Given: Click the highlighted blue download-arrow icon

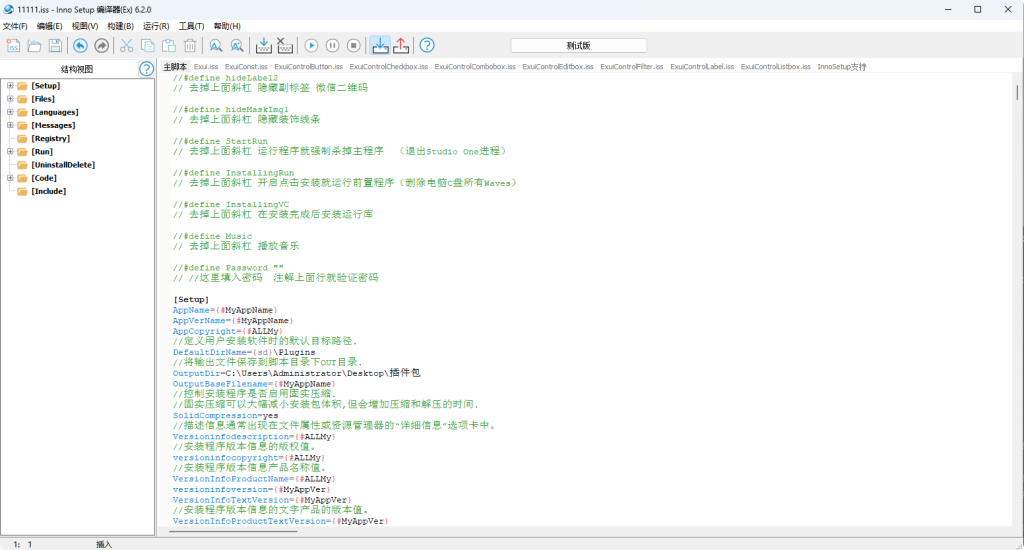Looking at the screenshot, I should (x=380, y=46).
